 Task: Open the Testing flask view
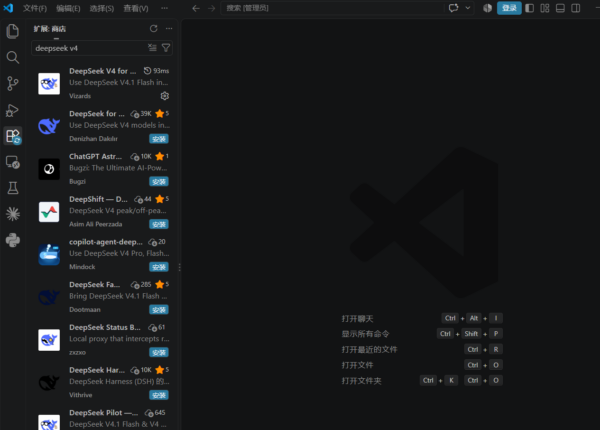click(13, 188)
